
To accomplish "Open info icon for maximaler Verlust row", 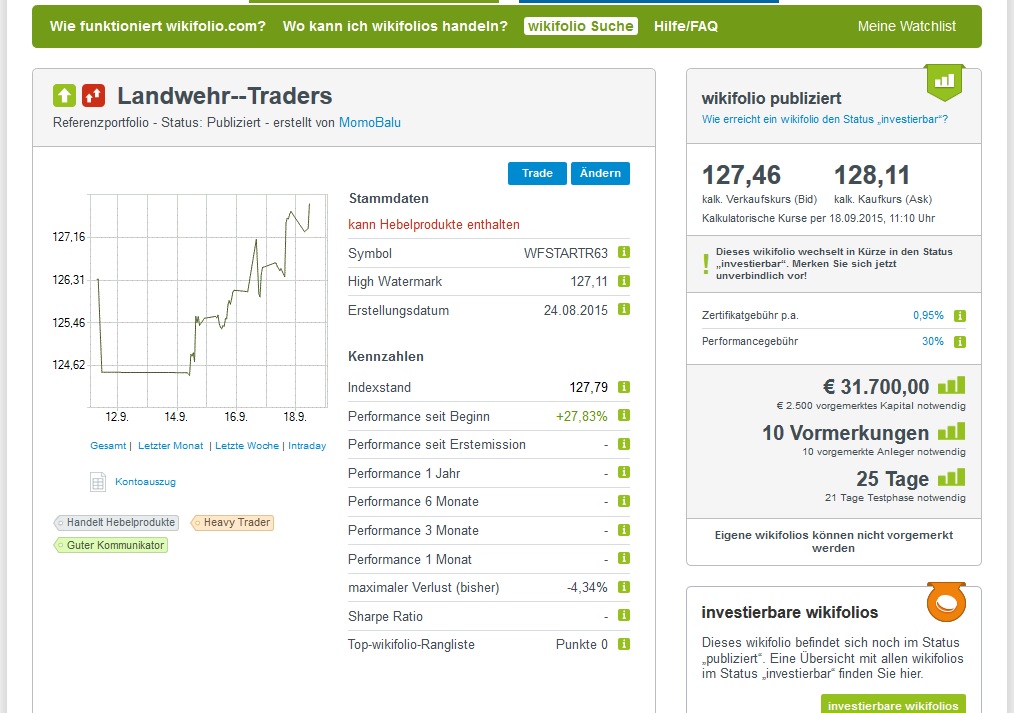I will [x=623, y=587].
